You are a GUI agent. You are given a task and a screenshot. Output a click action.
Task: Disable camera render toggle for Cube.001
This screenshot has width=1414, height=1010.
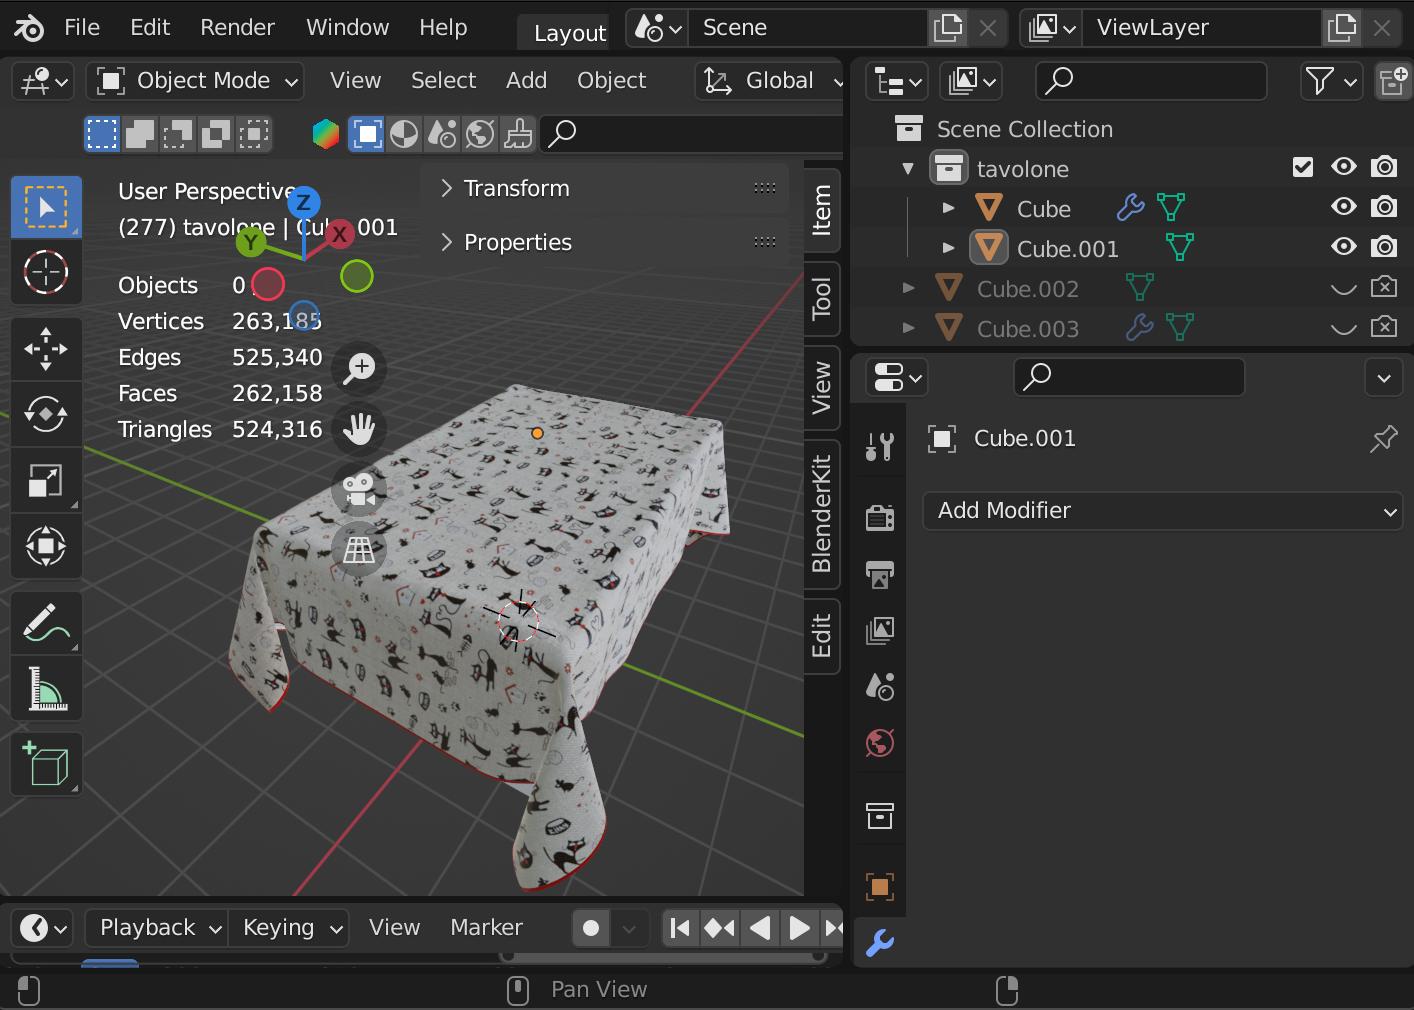[1384, 247]
